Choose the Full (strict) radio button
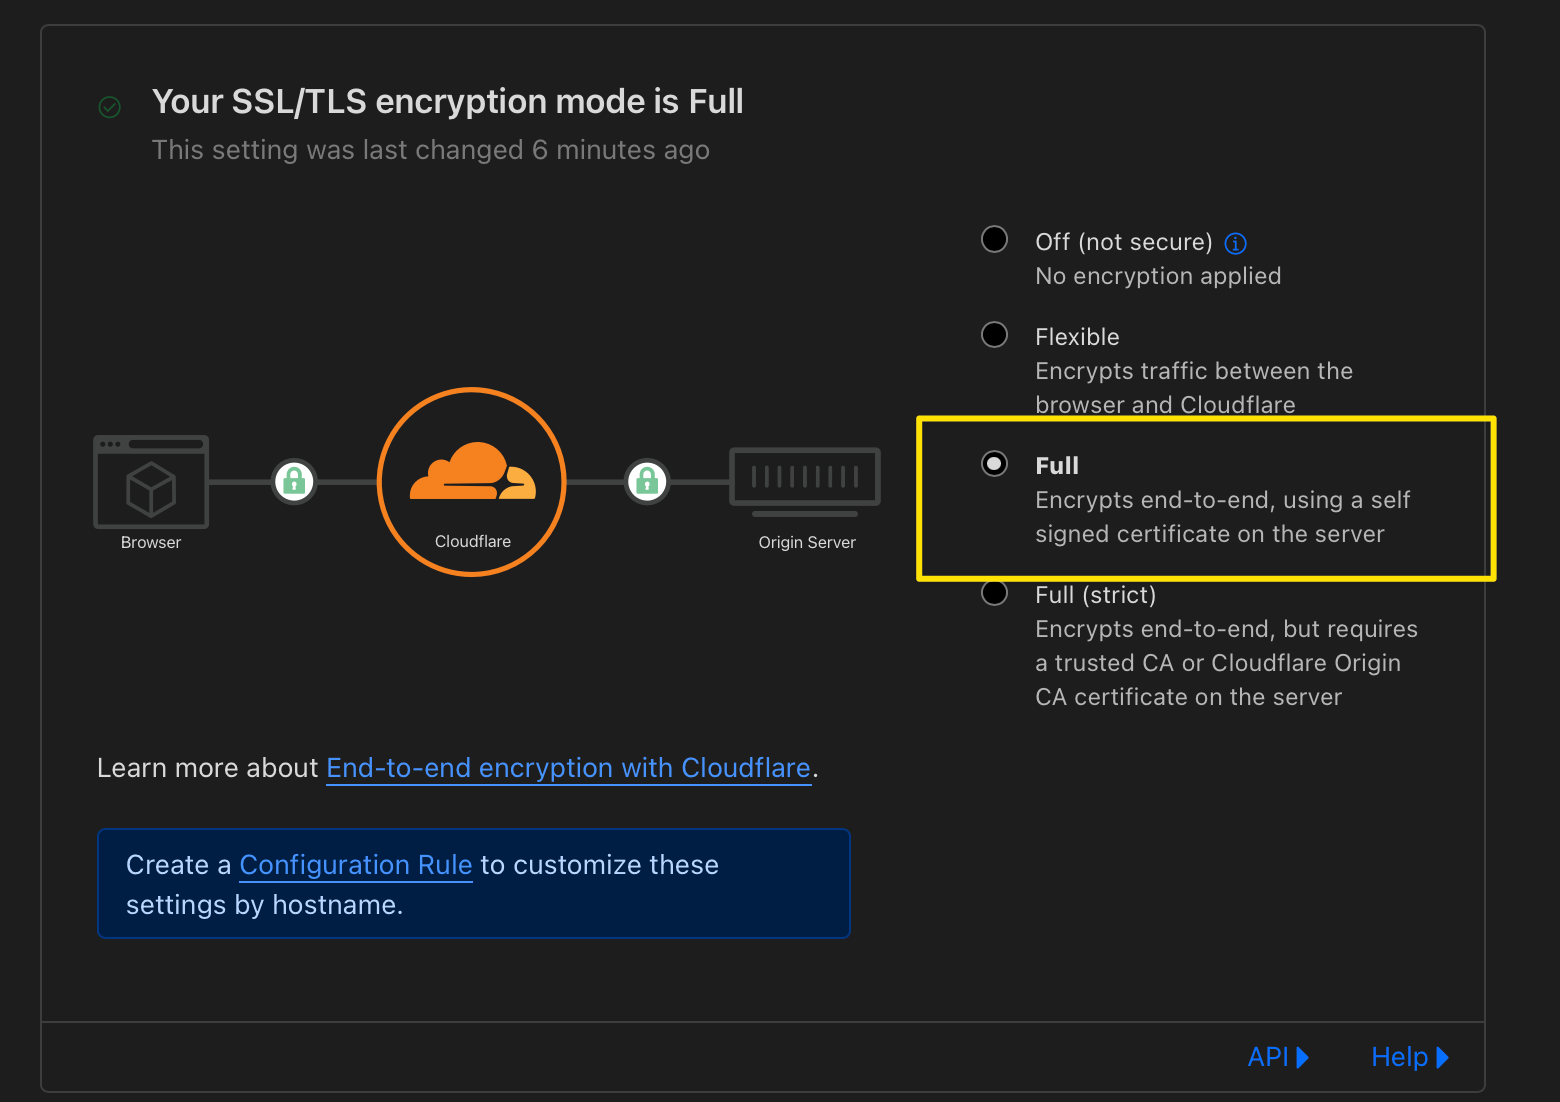Image resolution: width=1560 pixels, height=1102 pixels. (x=994, y=593)
